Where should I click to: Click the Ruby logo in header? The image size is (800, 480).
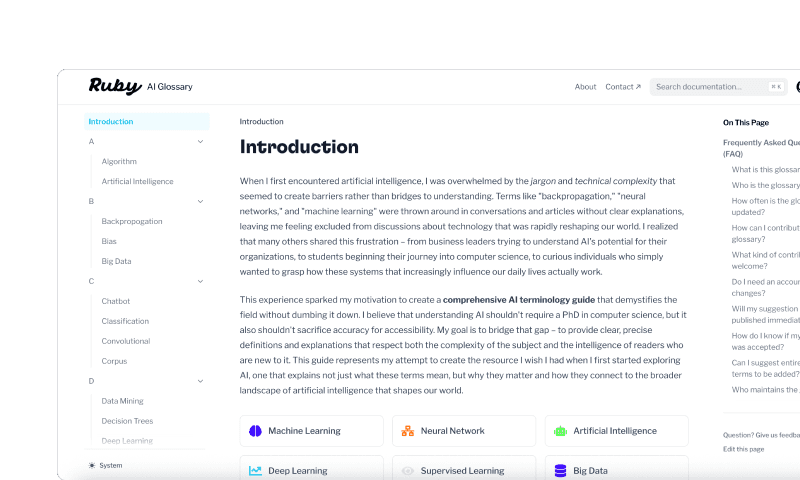[x=114, y=87]
